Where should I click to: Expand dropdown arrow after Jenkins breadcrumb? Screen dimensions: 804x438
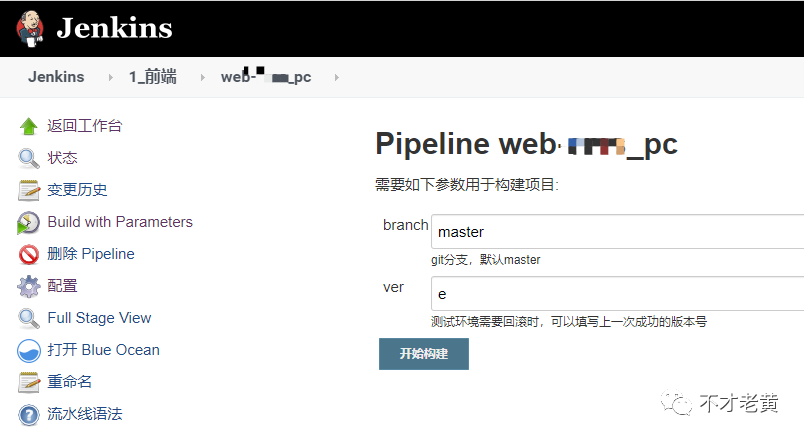click(x=110, y=77)
